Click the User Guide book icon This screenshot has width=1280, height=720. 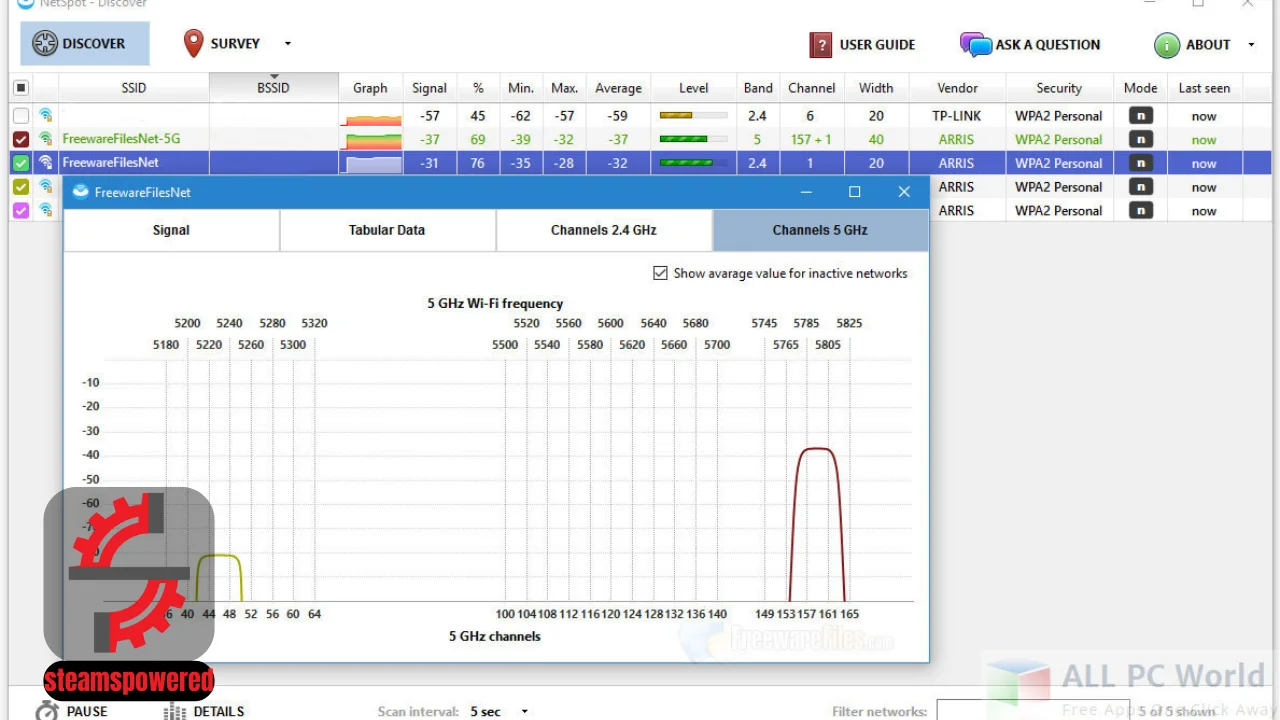pos(821,45)
